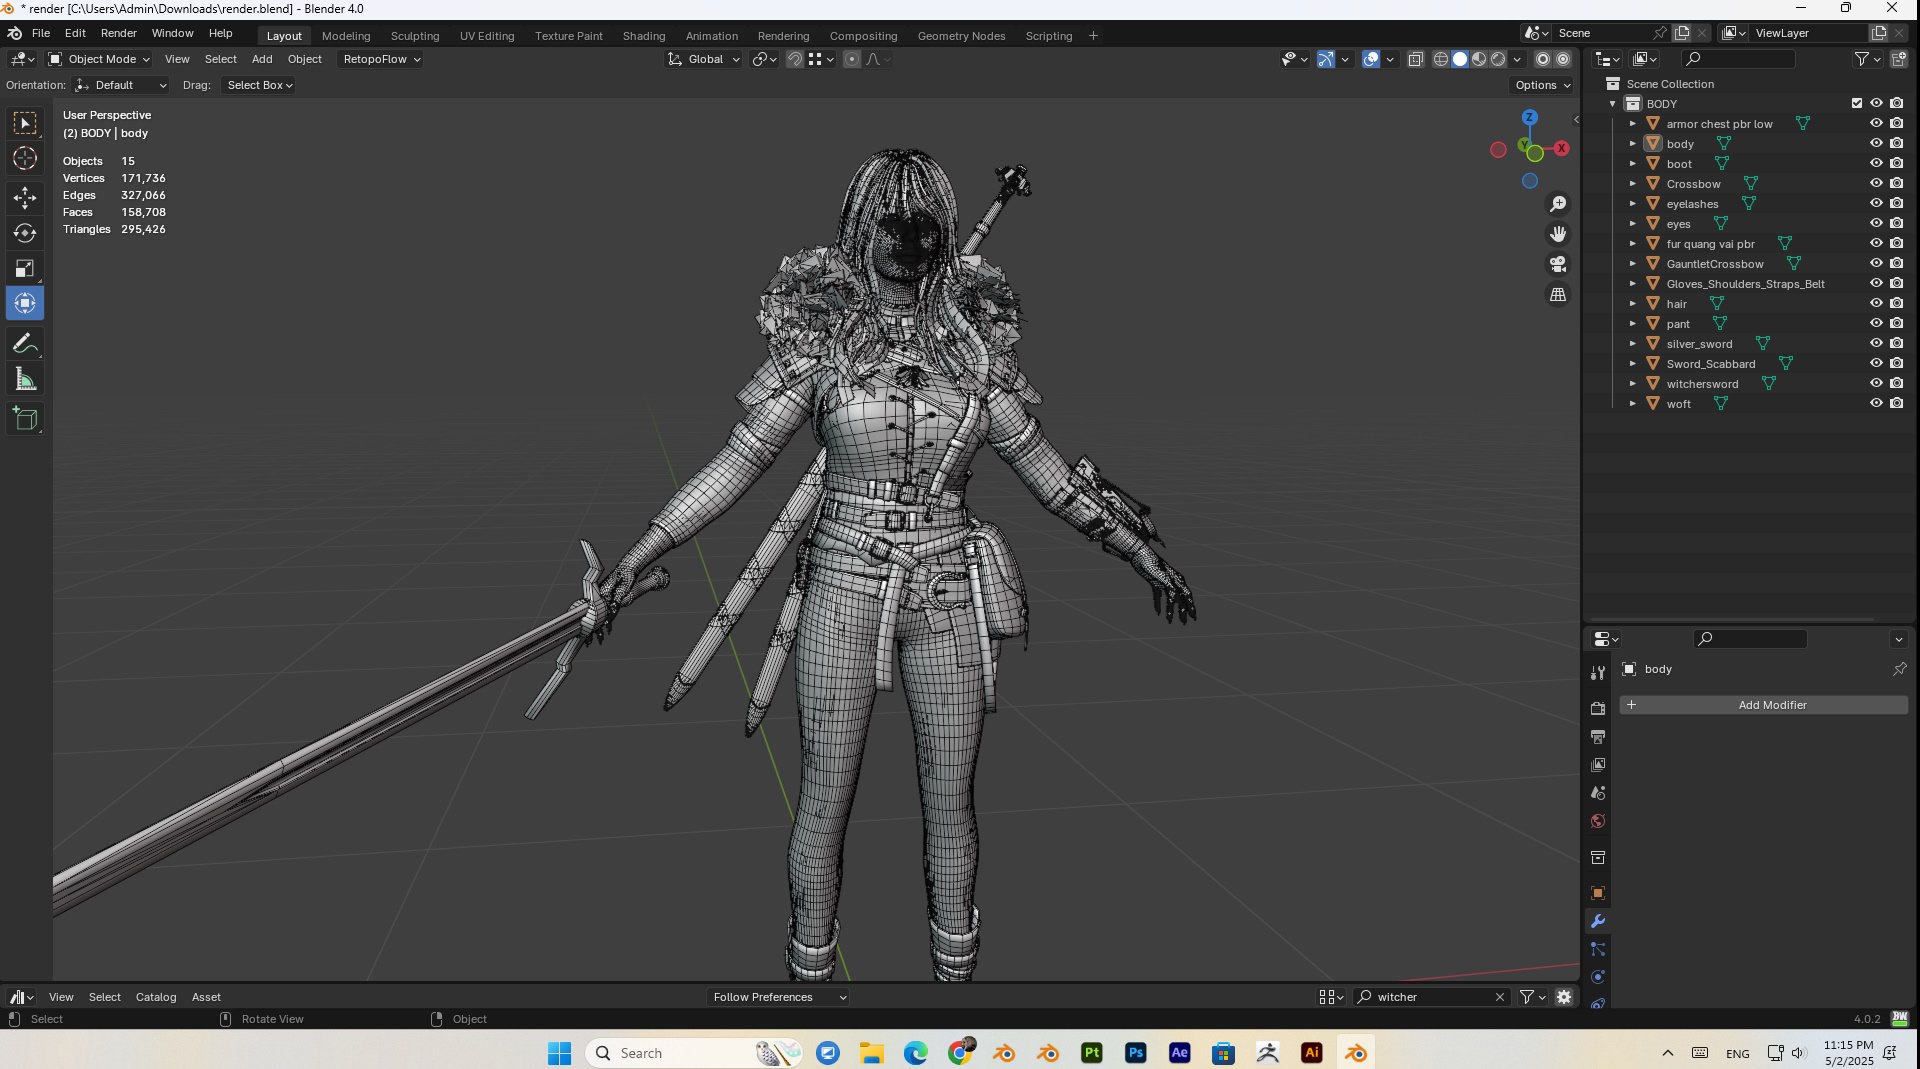Open Output properties tab
Screen dimensions: 1920x1069
1598,737
